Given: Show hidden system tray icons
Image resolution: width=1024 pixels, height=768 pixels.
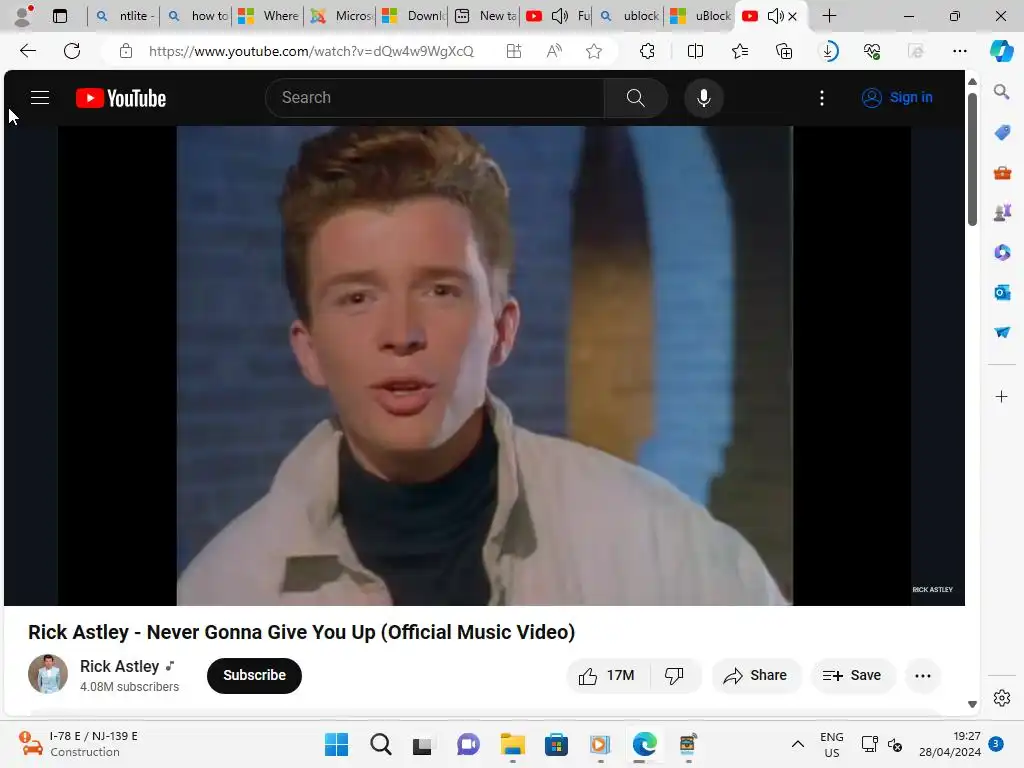Looking at the screenshot, I should (x=797, y=744).
